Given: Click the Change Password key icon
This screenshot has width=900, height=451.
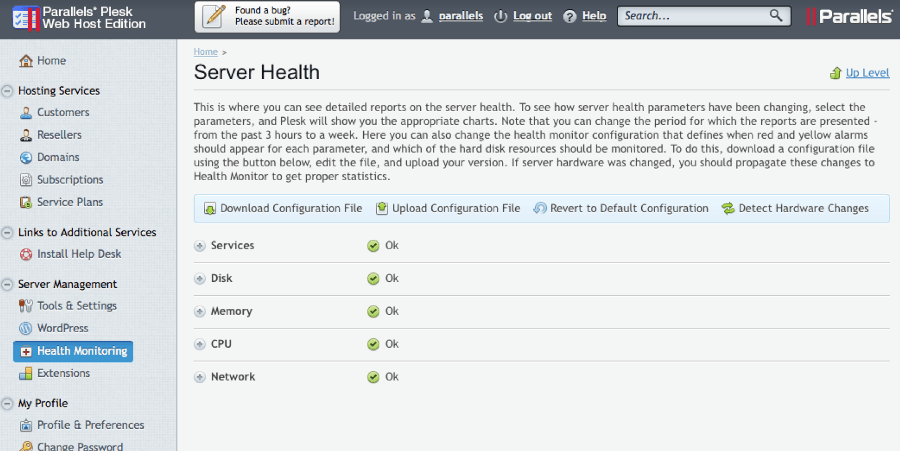Looking at the screenshot, I should click(x=26, y=446).
